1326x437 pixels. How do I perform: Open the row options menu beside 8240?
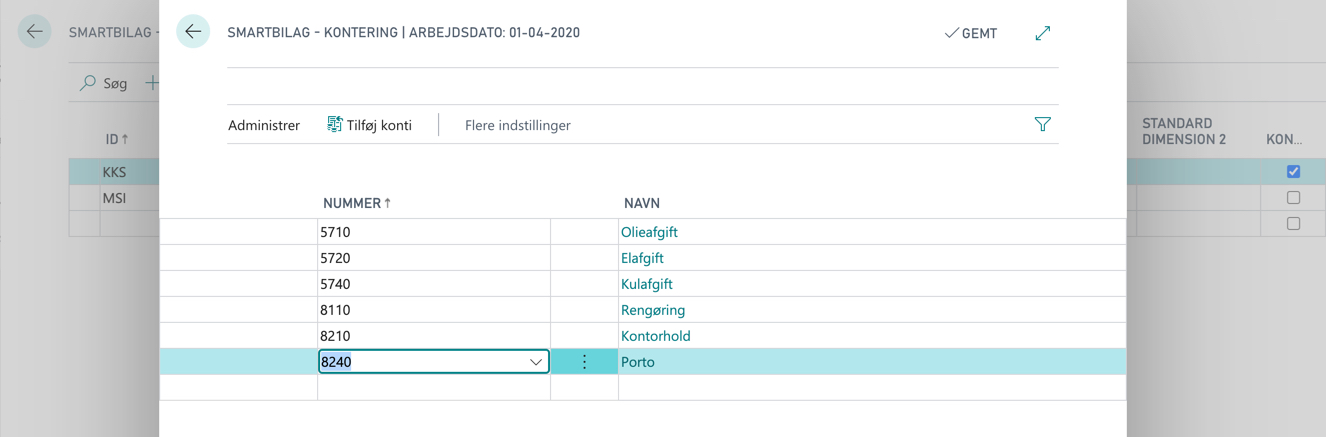(x=585, y=362)
